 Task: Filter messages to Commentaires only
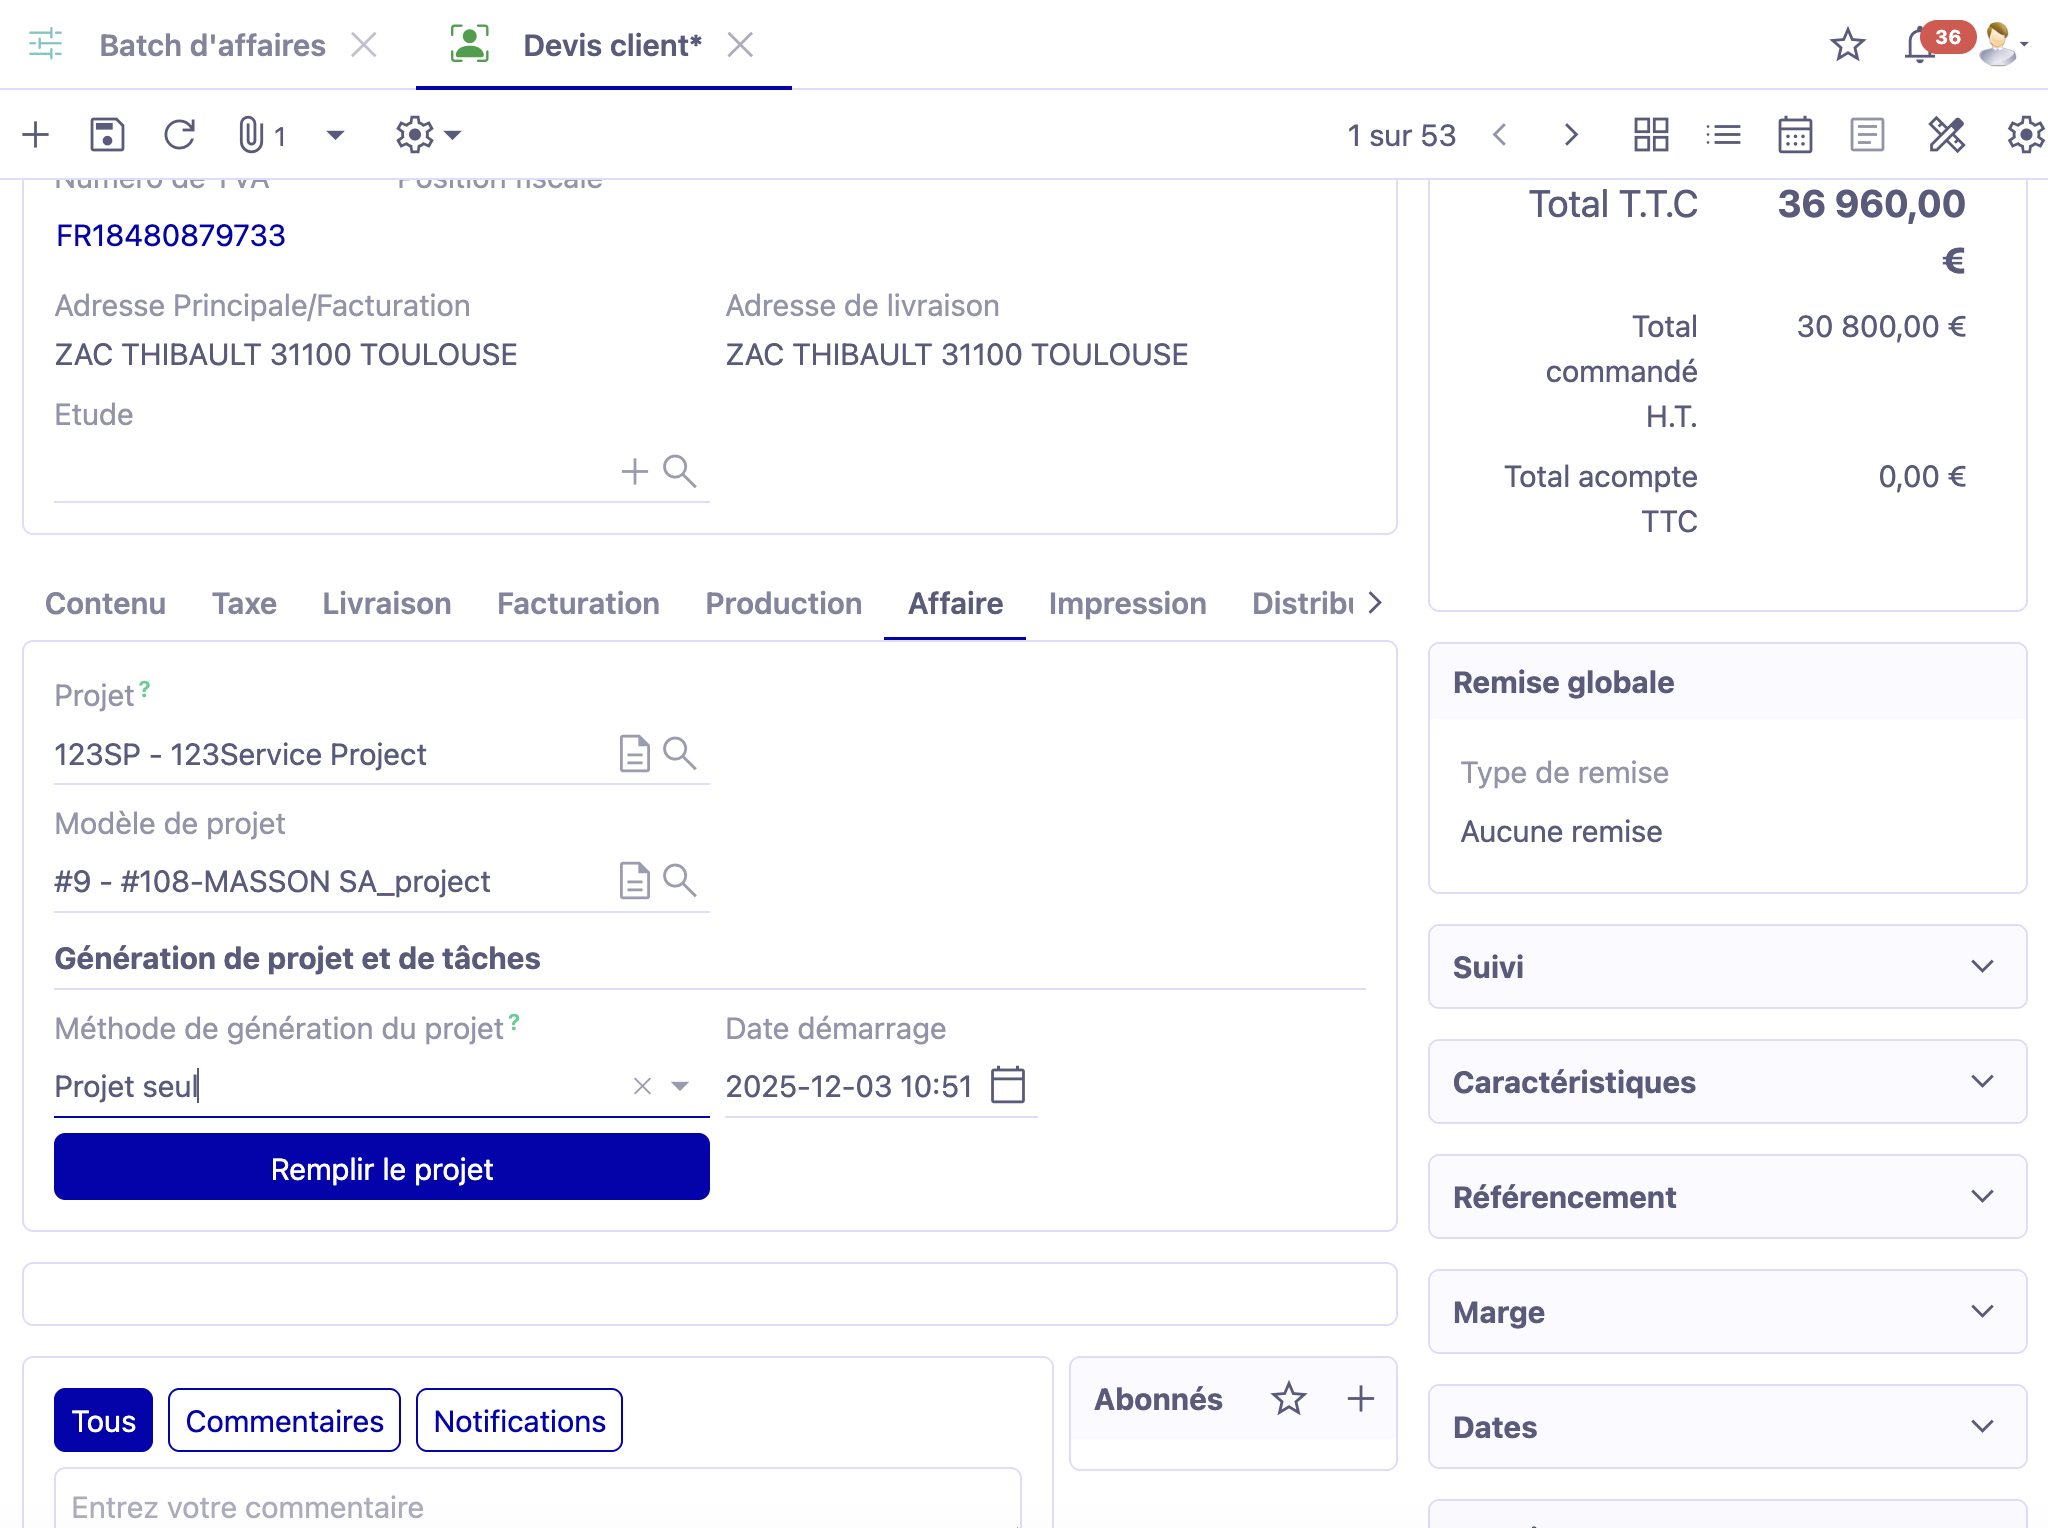pos(284,1421)
